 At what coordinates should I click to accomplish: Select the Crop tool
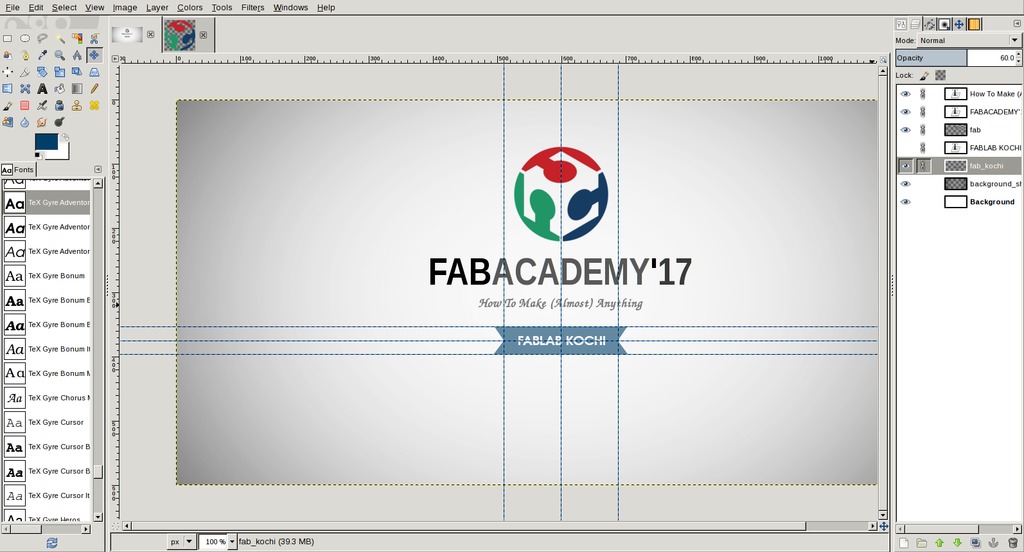(x=24, y=72)
